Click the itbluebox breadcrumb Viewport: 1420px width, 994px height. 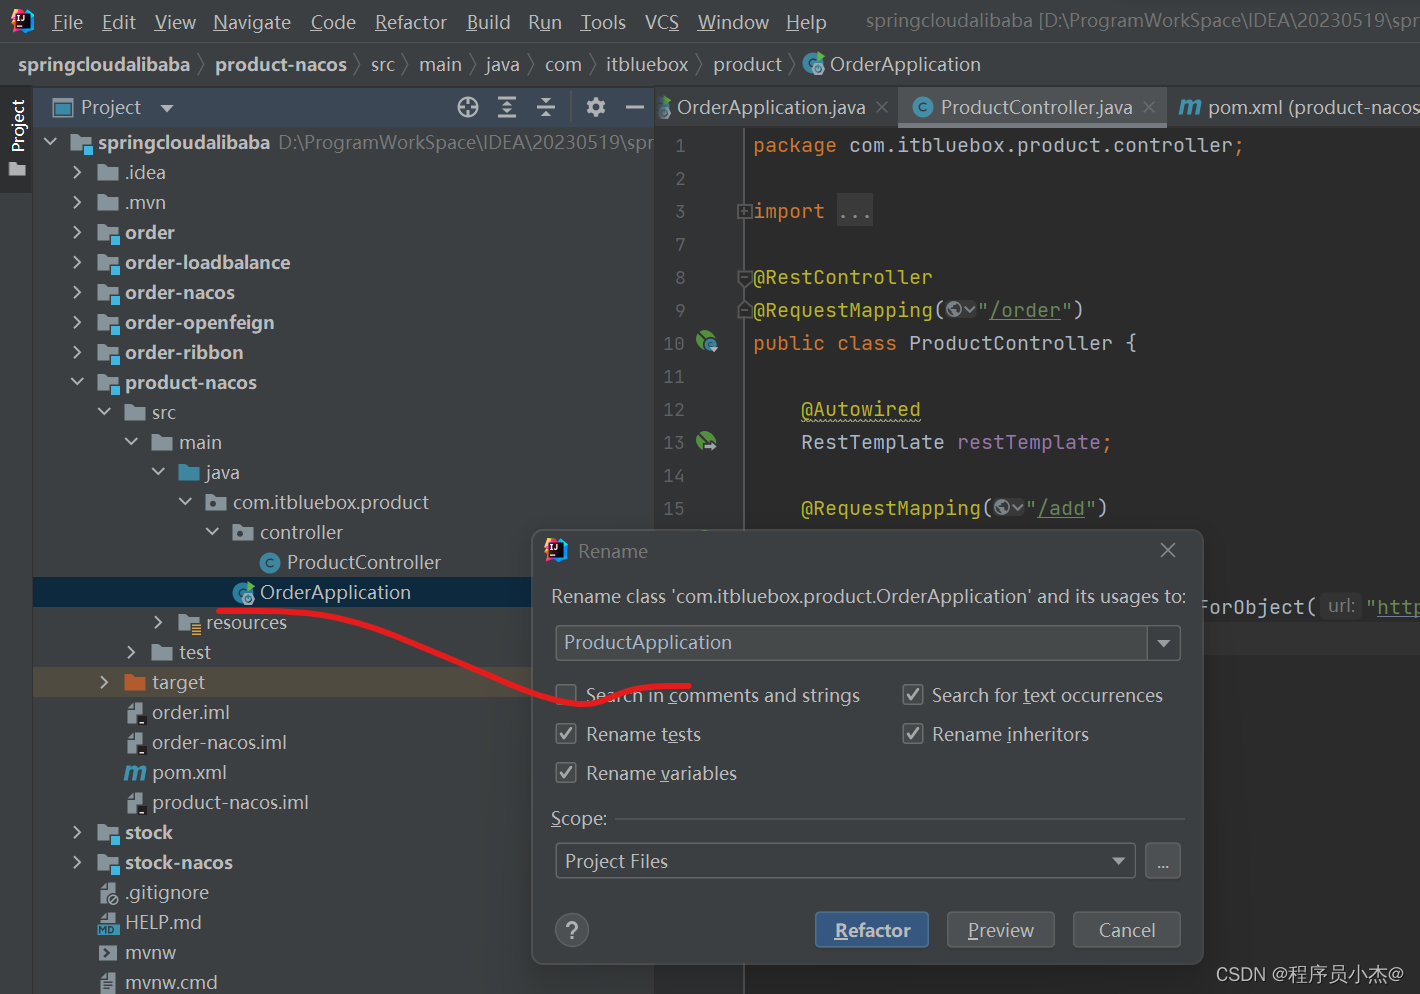[646, 65]
